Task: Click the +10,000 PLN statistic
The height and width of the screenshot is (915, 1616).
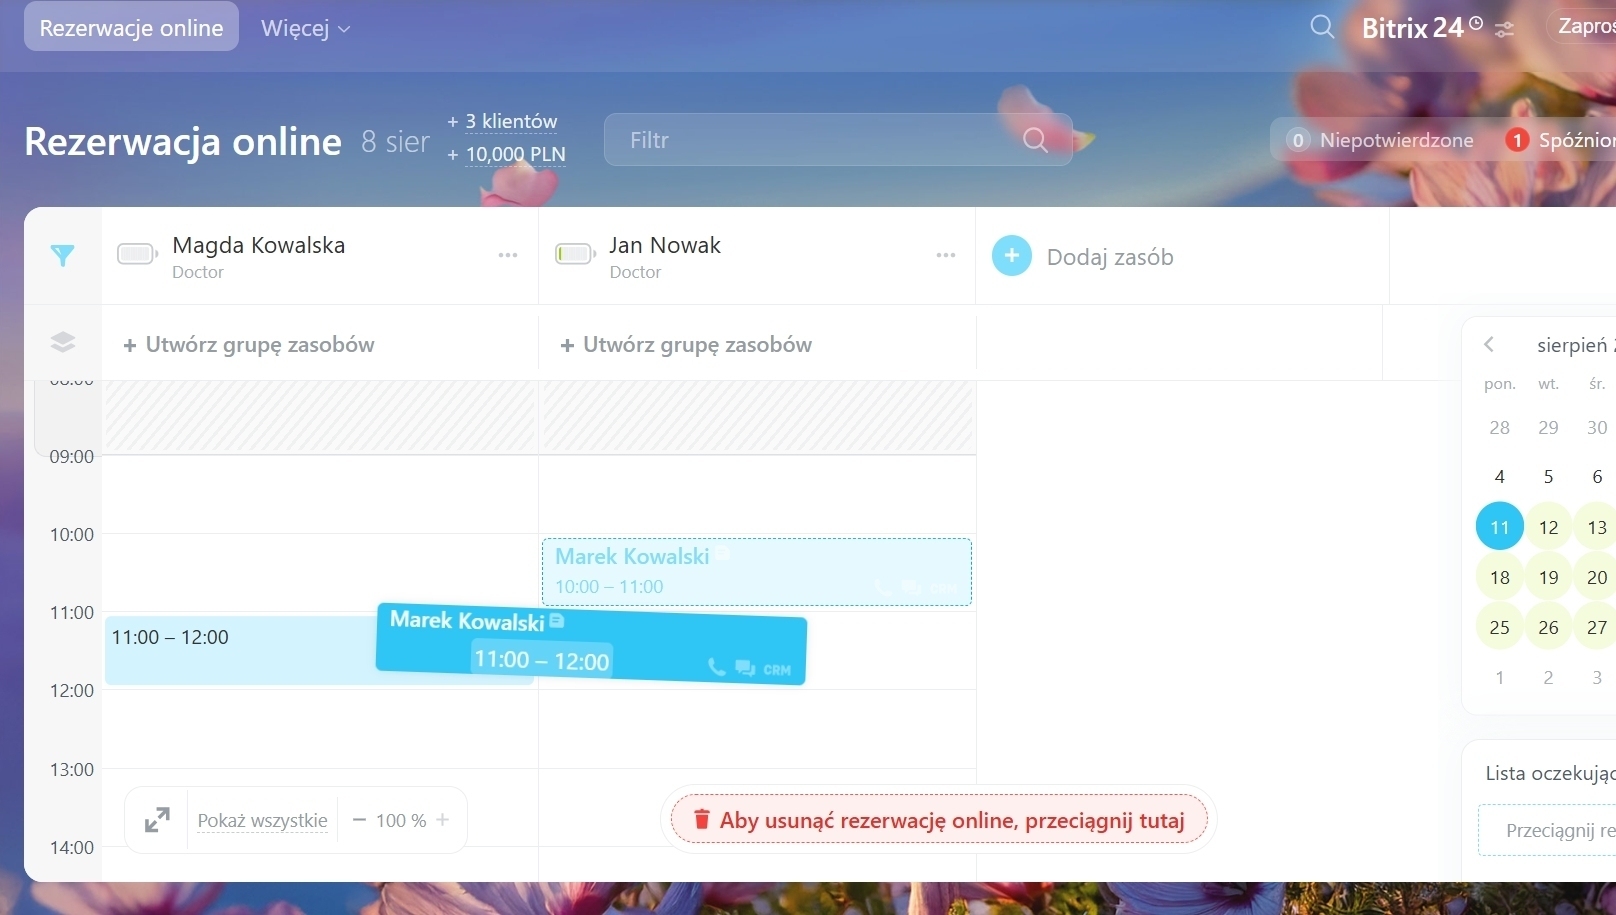Action: 506,154
